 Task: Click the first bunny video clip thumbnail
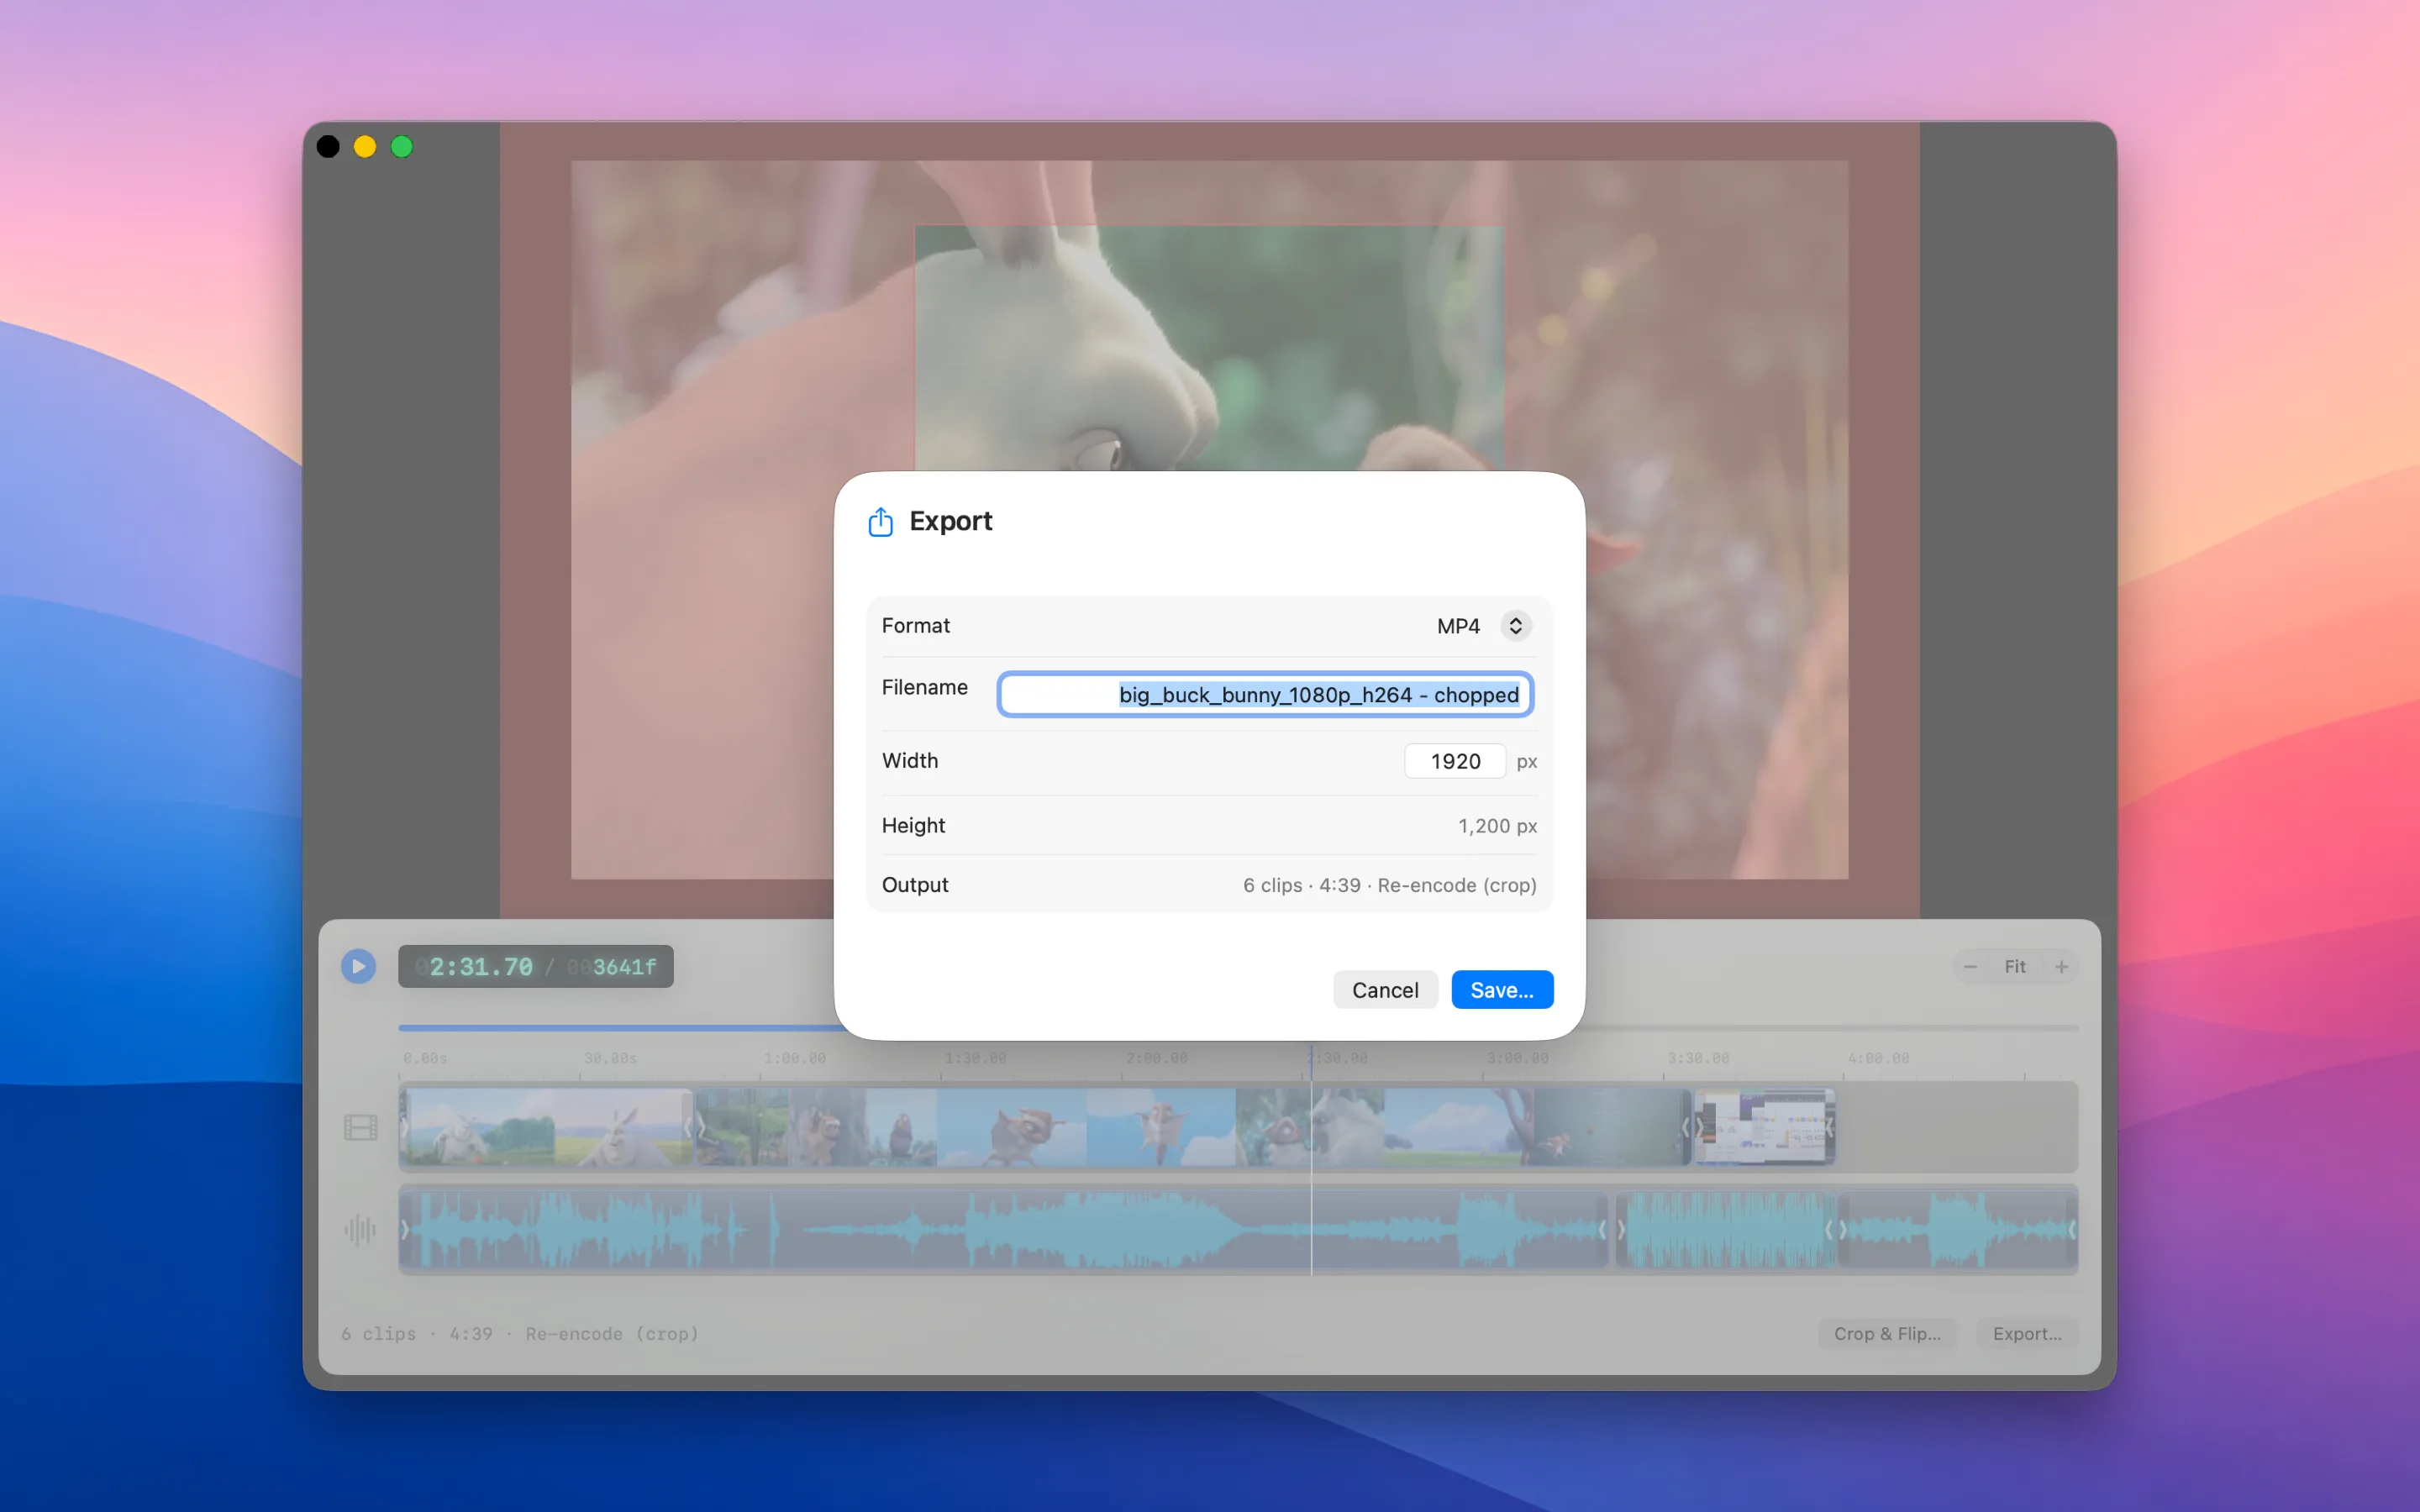546,1127
